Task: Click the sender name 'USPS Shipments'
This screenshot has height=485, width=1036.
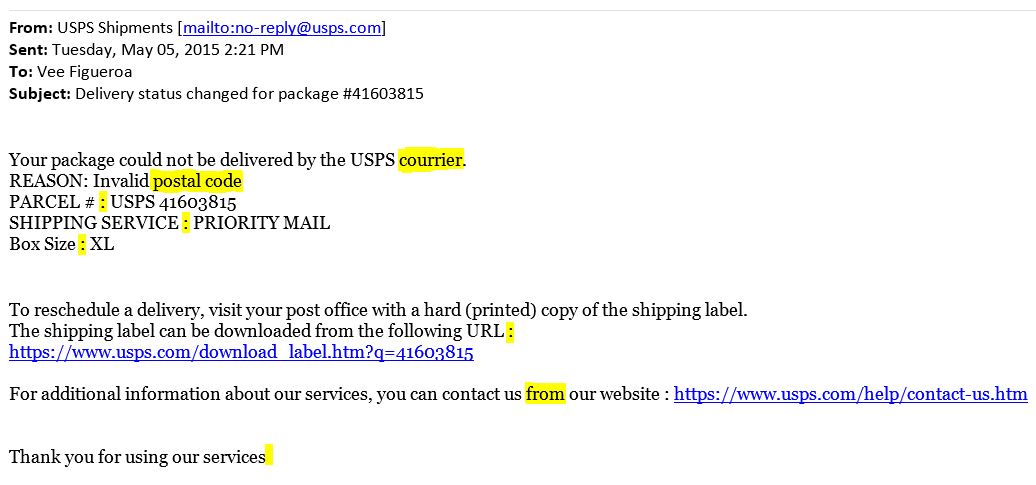Action: pyautogui.click(x=115, y=28)
